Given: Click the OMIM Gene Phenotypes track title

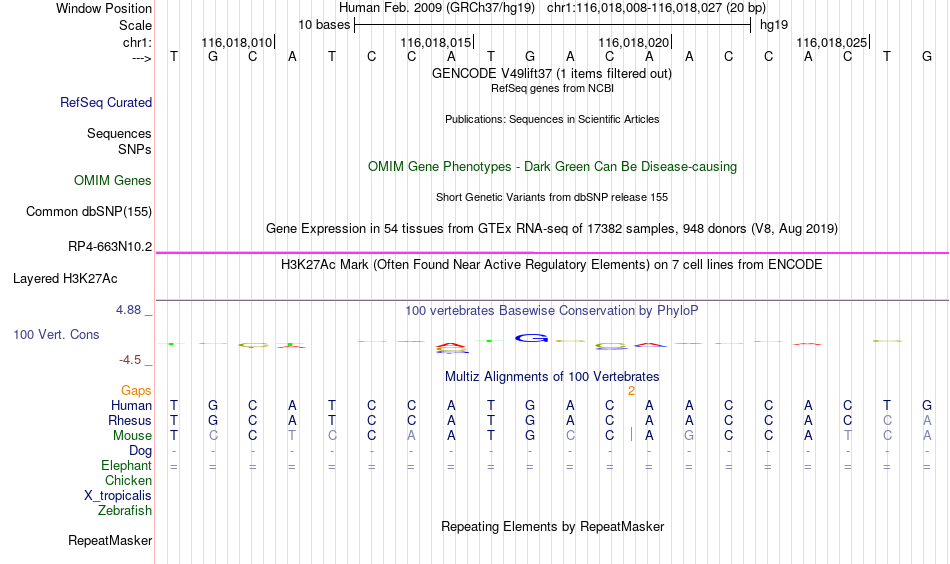Looking at the screenshot, I should tap(553, 167).
